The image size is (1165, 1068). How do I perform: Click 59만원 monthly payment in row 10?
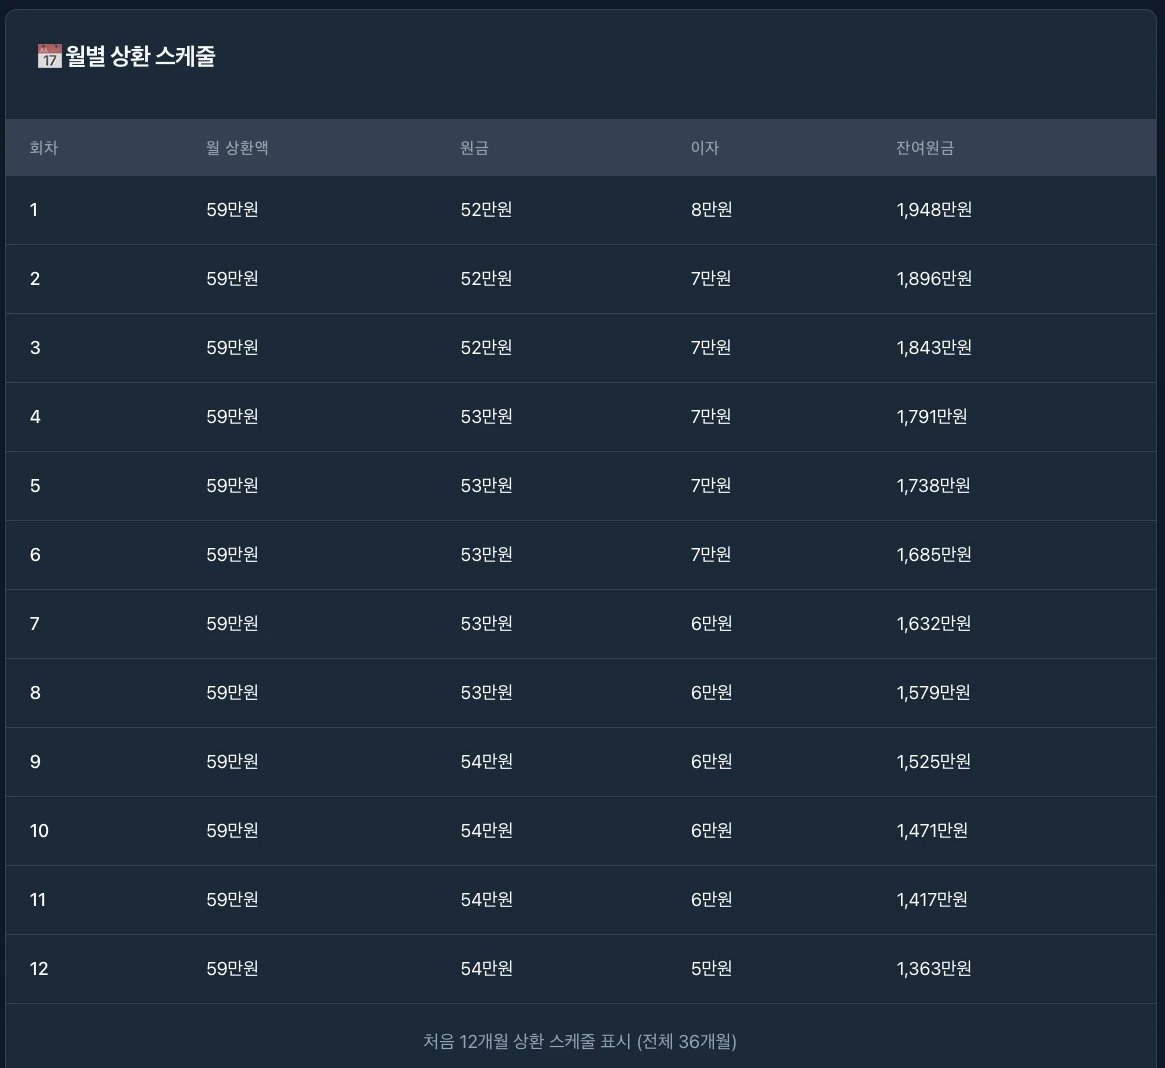coord(232,831)
